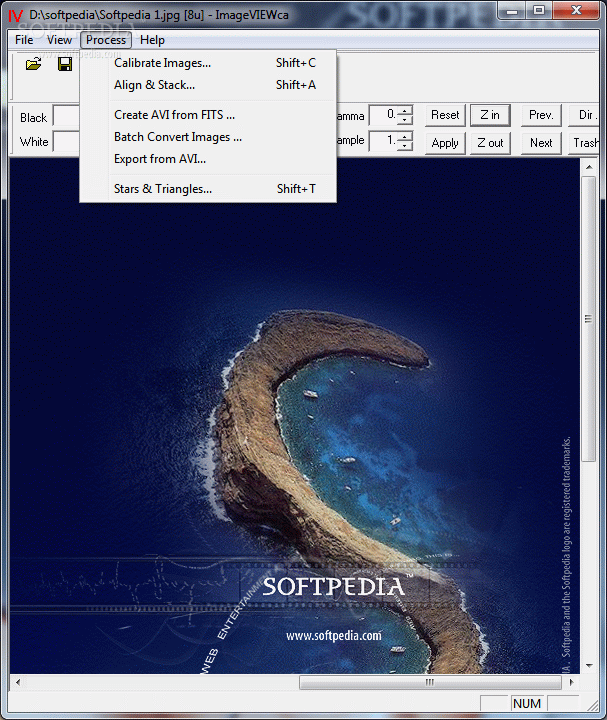Click the horizontal scrollbar left arrow
607x720 pixels.
pos(18,682)
